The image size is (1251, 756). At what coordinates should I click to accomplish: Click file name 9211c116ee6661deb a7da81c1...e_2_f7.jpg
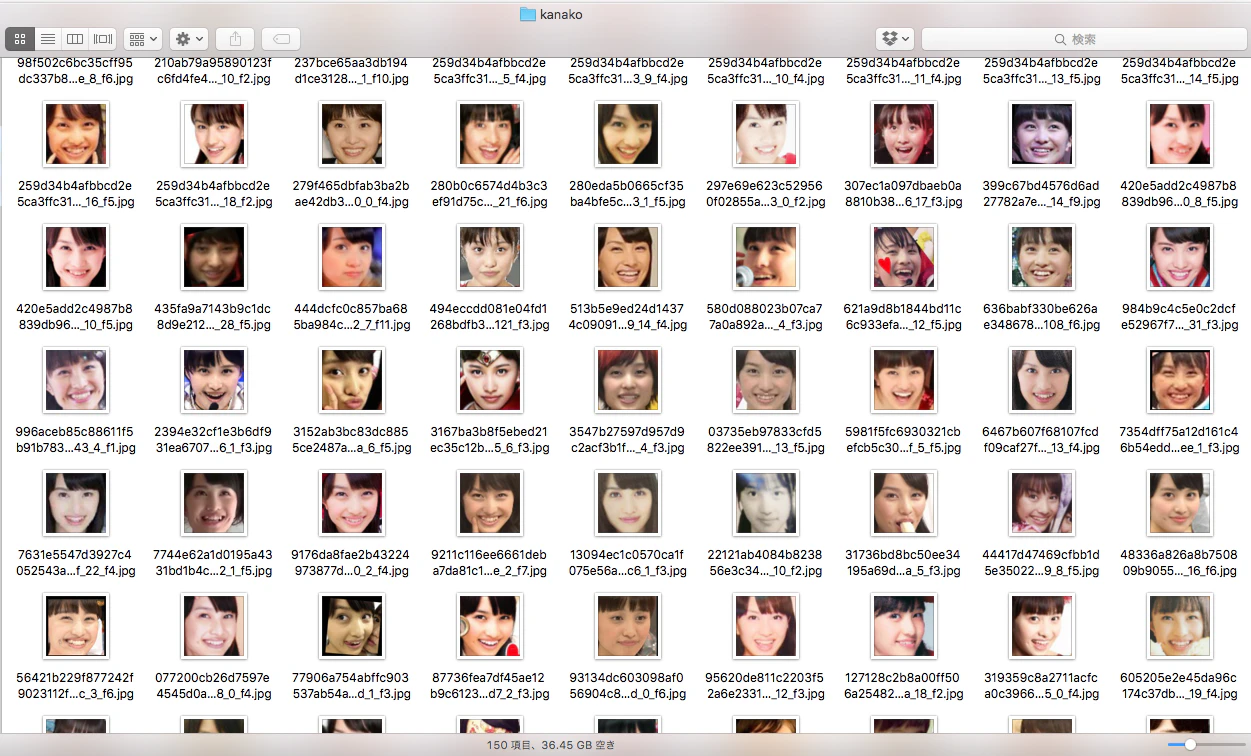(490, 563)
